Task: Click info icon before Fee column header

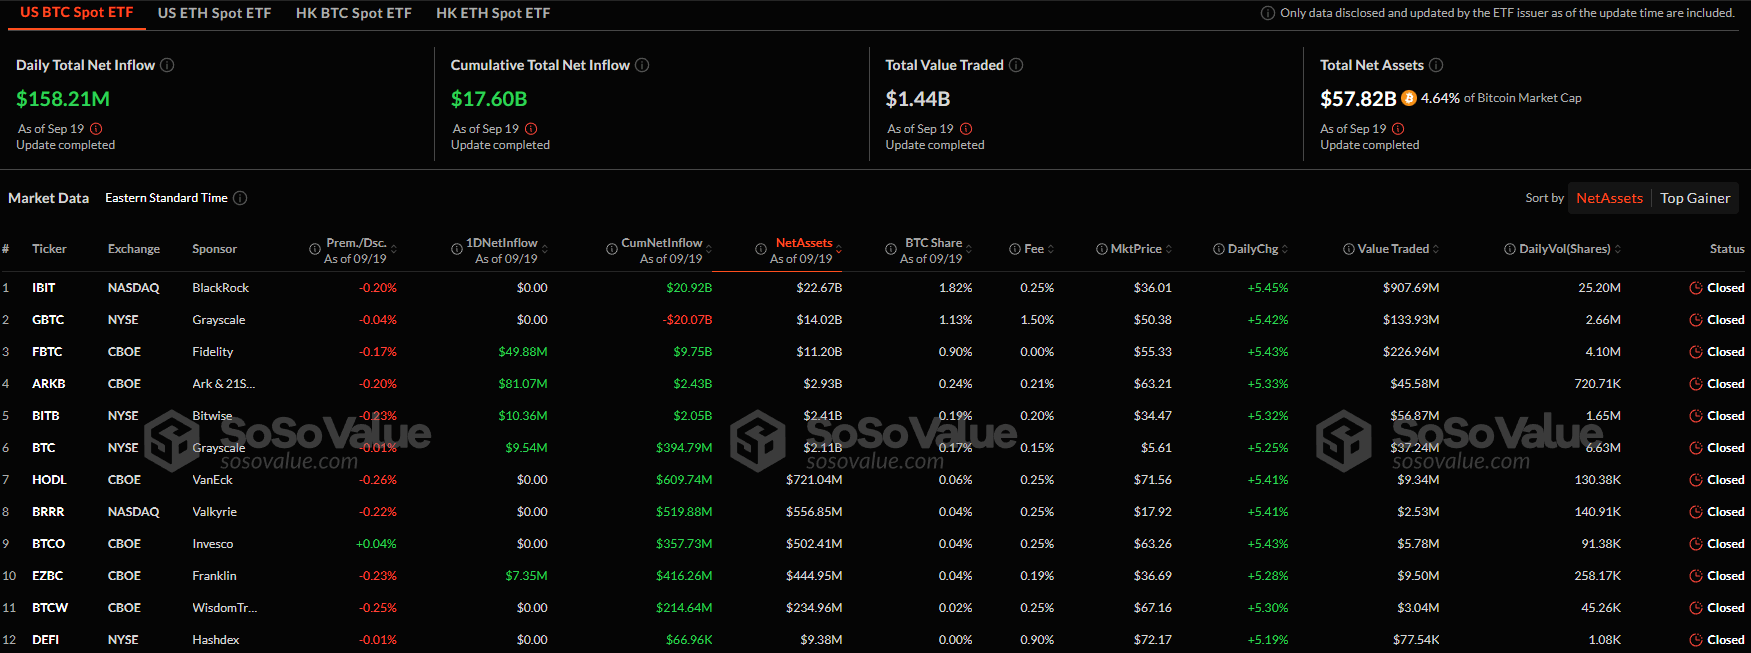Action: click(x=1015, y=249)
